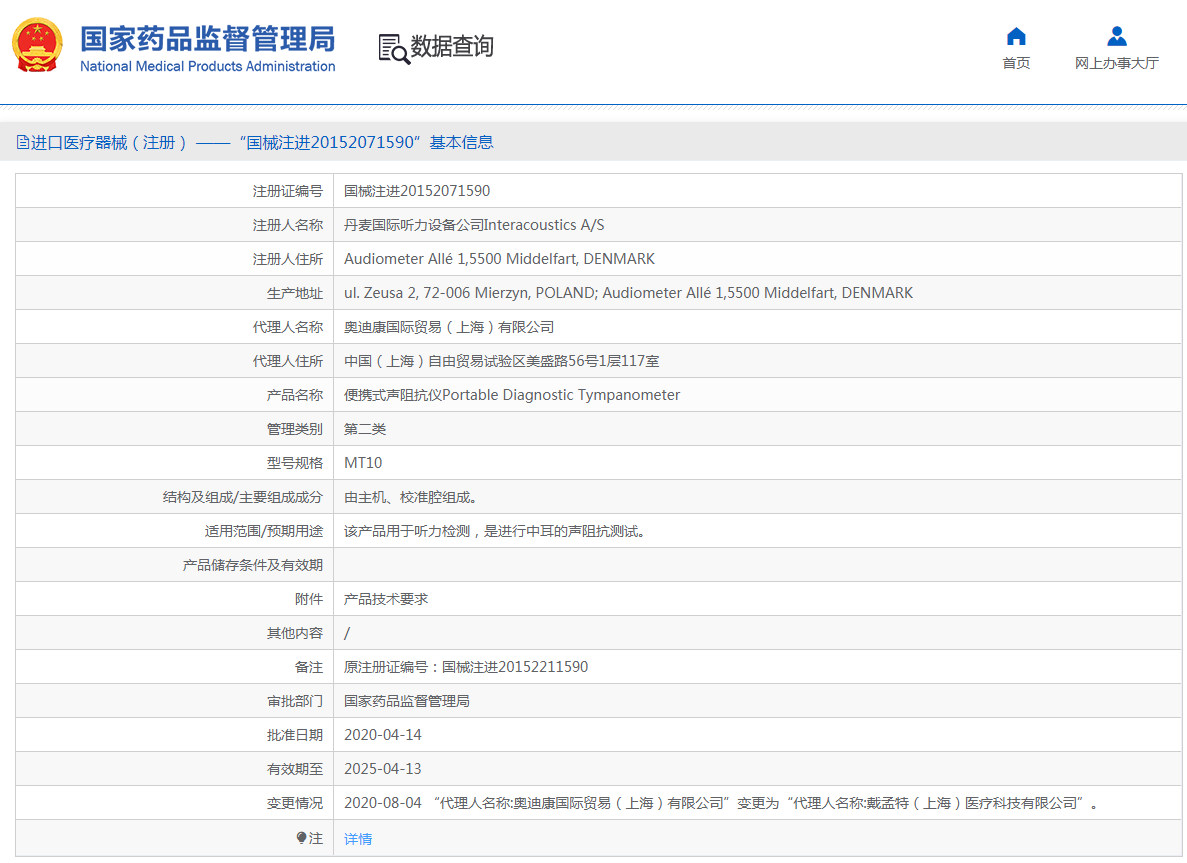Click the 产品技术要求 attachment entry
This screenshot has width=1187, height=863.
pyautogui.click(x=386, y=599)
